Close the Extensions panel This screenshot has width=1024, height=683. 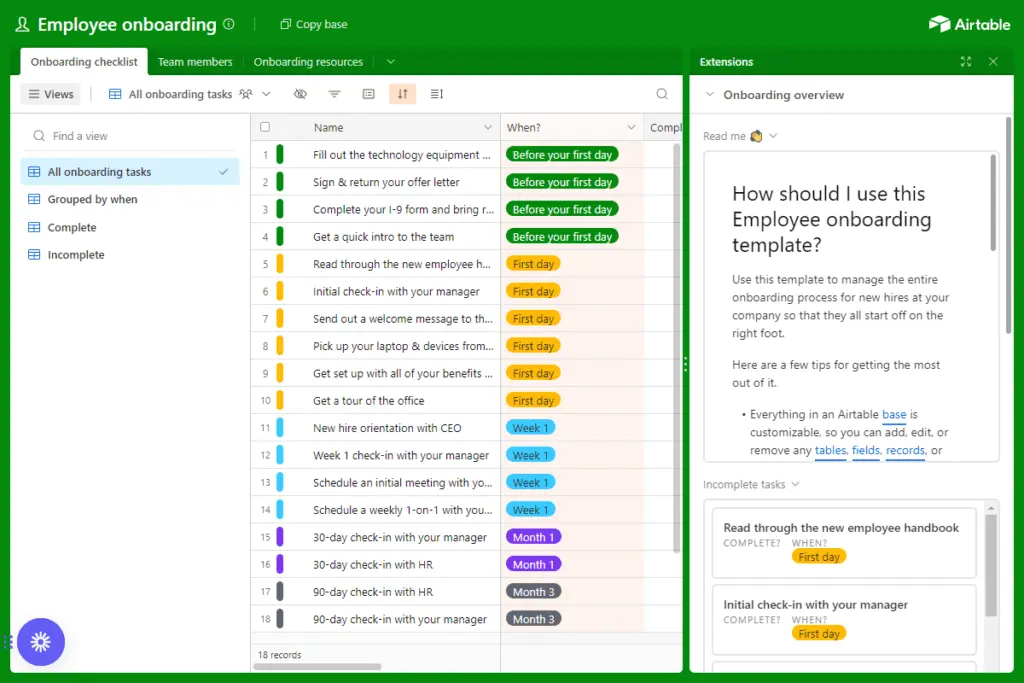coord(993,61)
